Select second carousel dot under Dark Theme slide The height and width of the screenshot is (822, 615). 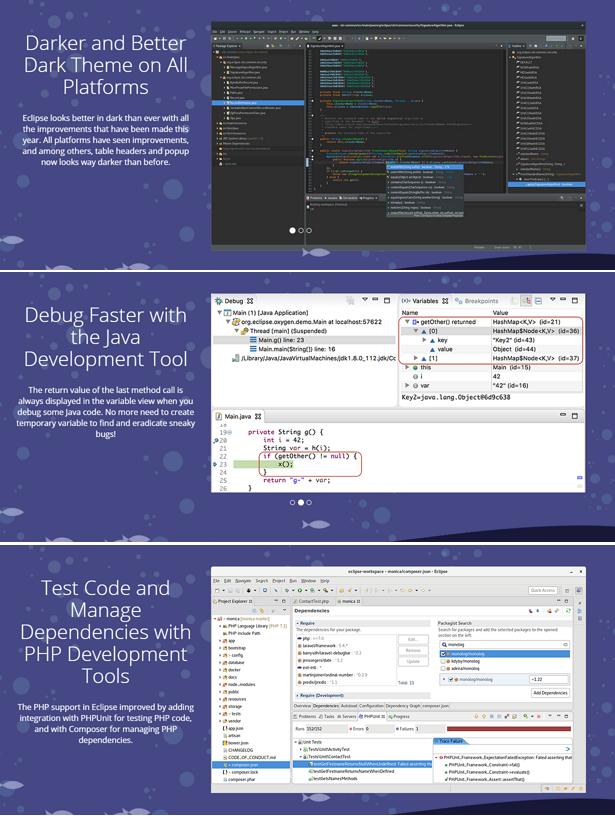click(x=301, y=230)
